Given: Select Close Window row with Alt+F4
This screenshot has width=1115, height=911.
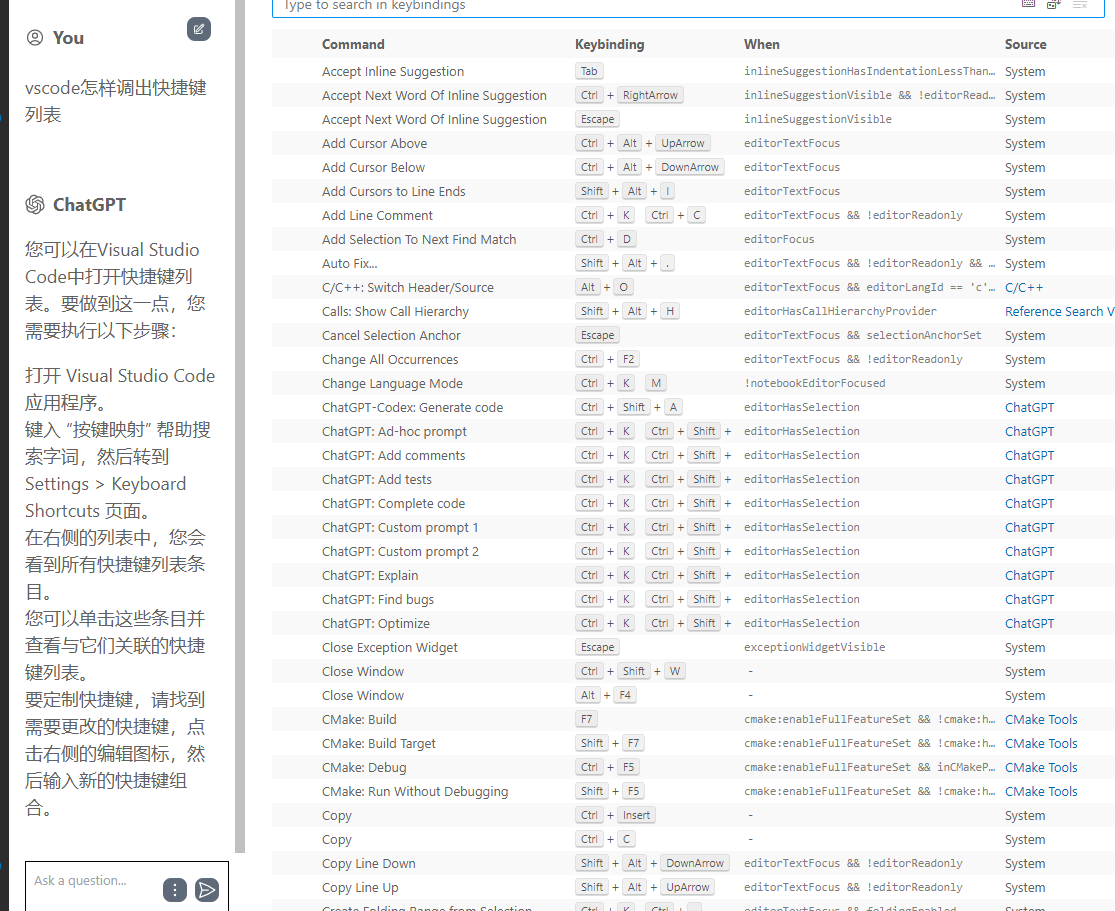Looking at the screenshot, I should tap(693, 696).
